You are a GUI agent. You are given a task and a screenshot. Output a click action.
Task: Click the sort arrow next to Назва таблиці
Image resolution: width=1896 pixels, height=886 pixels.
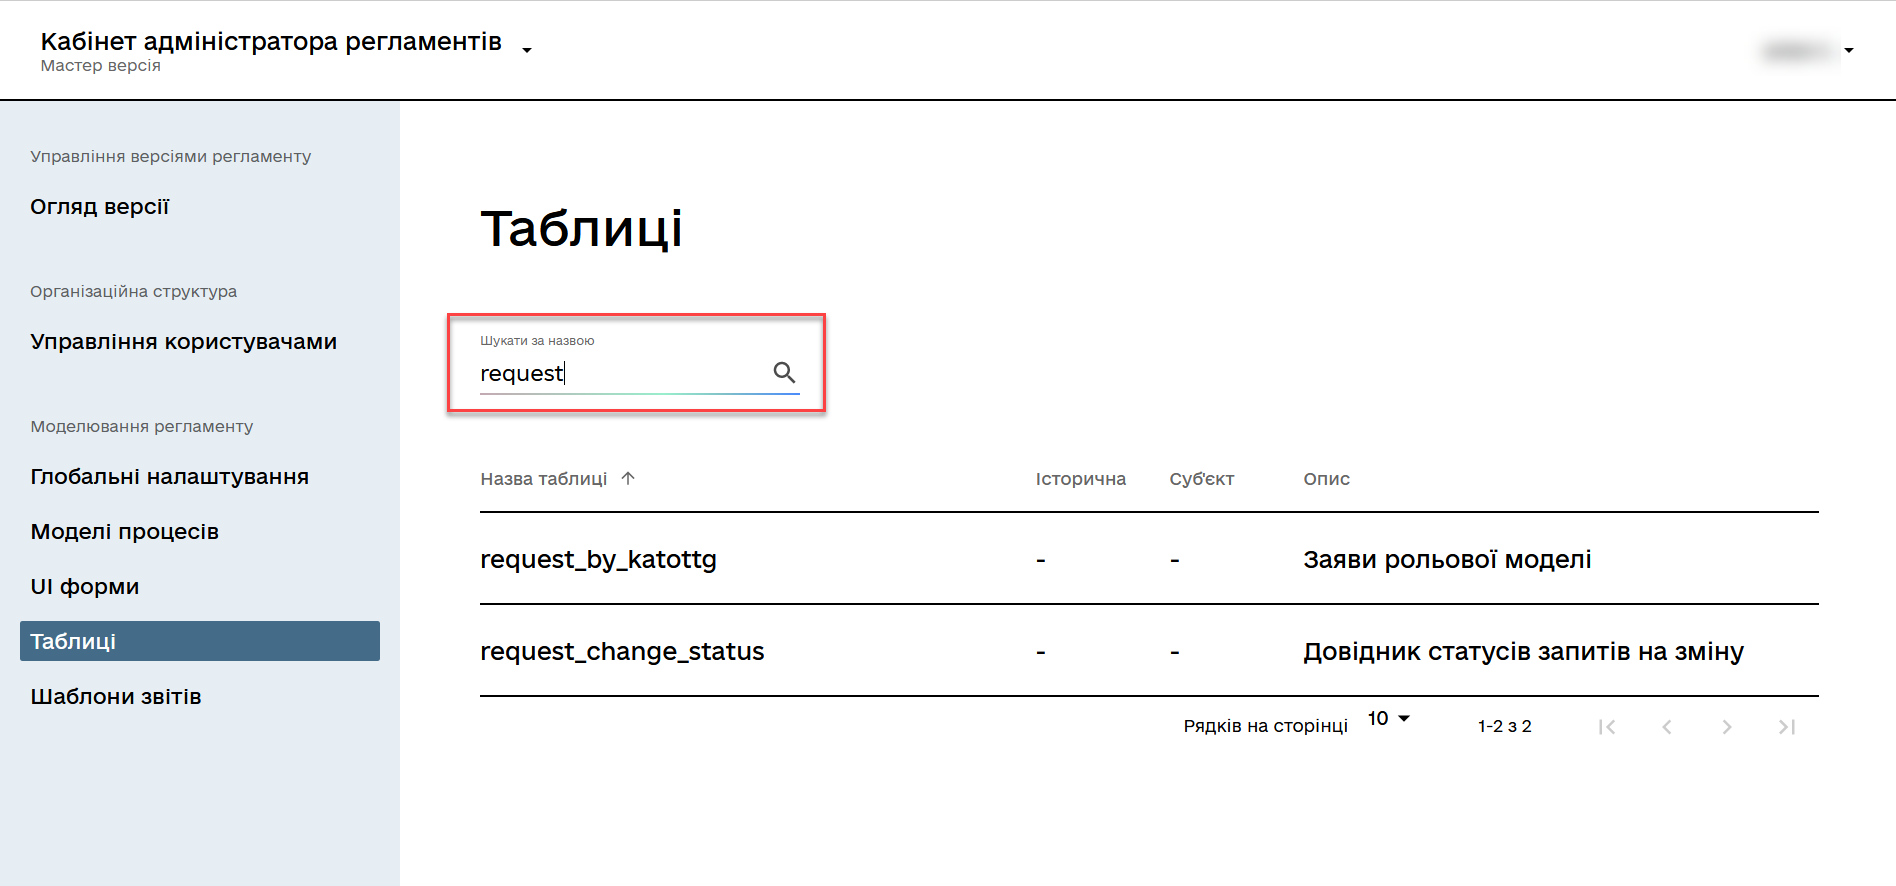click(x=628, y=478)
